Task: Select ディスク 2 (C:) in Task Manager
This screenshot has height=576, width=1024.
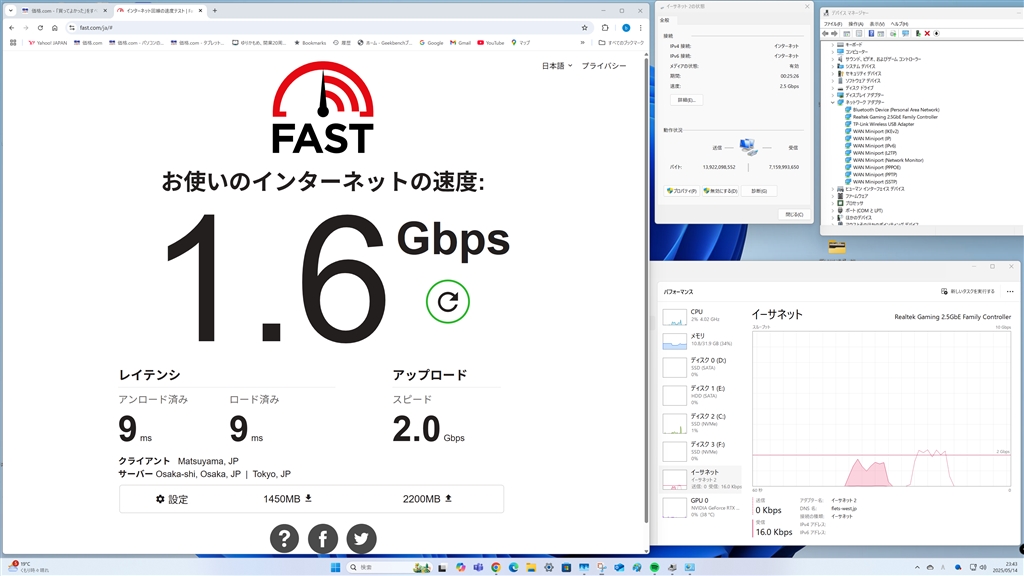Action: (x=701, y=423)
